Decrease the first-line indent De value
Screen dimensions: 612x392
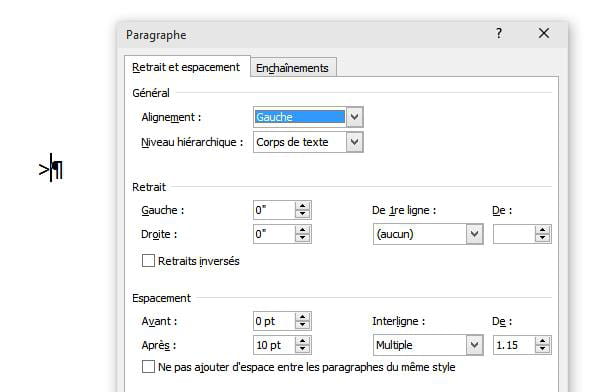[x=543, y=238]
